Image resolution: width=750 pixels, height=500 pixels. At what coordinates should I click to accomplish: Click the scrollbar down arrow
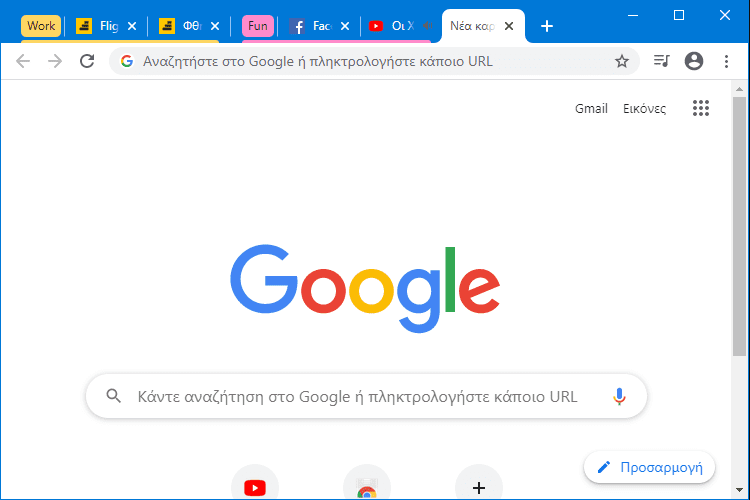(739, 490)
